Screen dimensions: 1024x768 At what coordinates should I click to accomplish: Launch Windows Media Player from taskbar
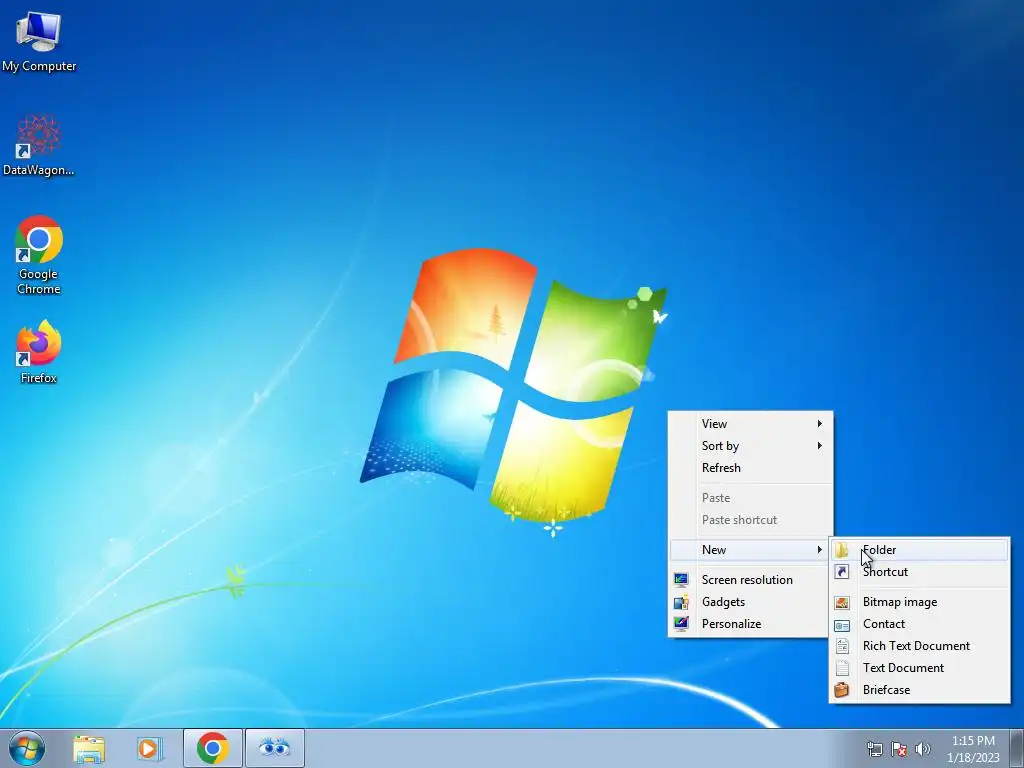tap(149, 748)
